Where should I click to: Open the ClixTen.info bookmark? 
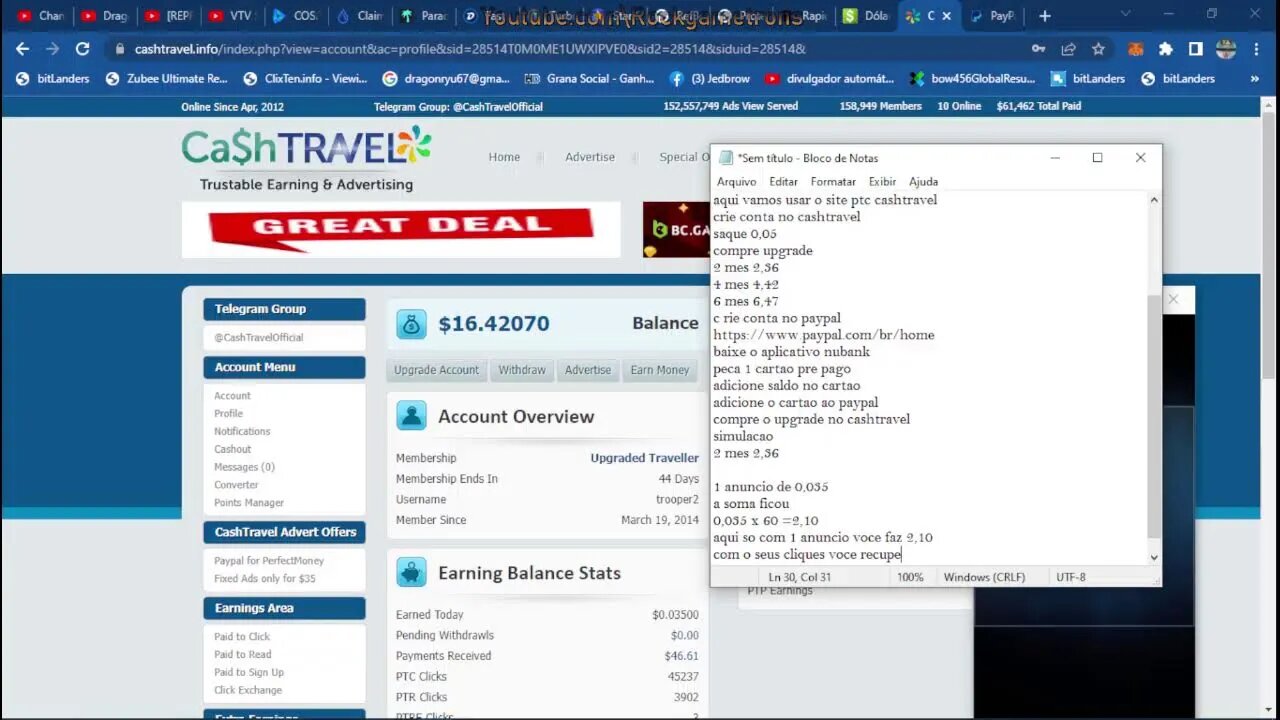click(305, 78)
